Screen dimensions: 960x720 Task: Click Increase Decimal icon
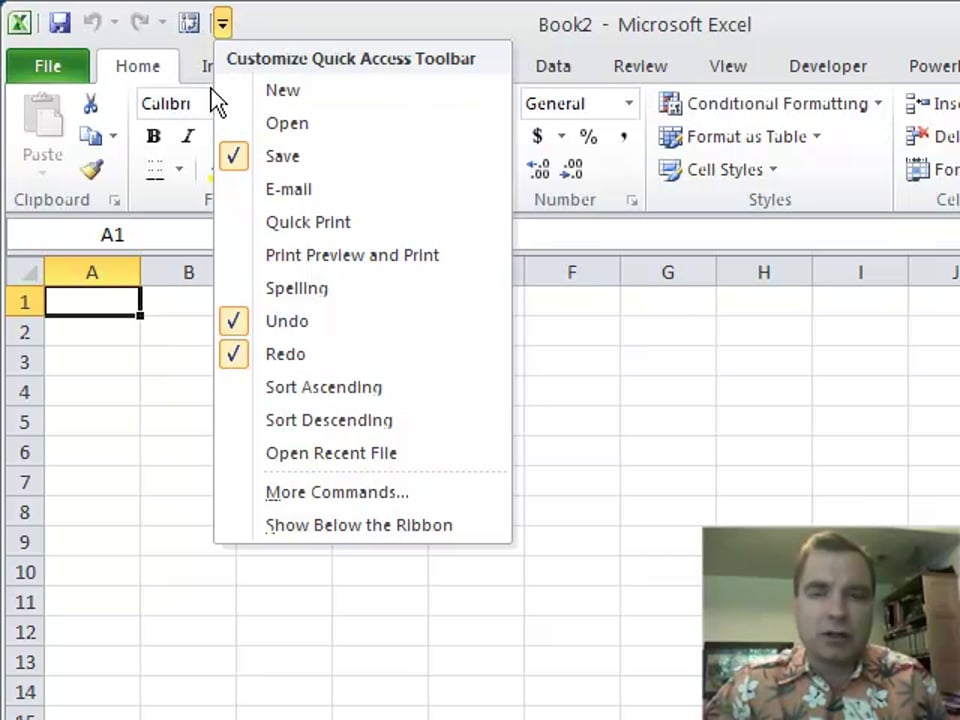(x=538, y=169)
